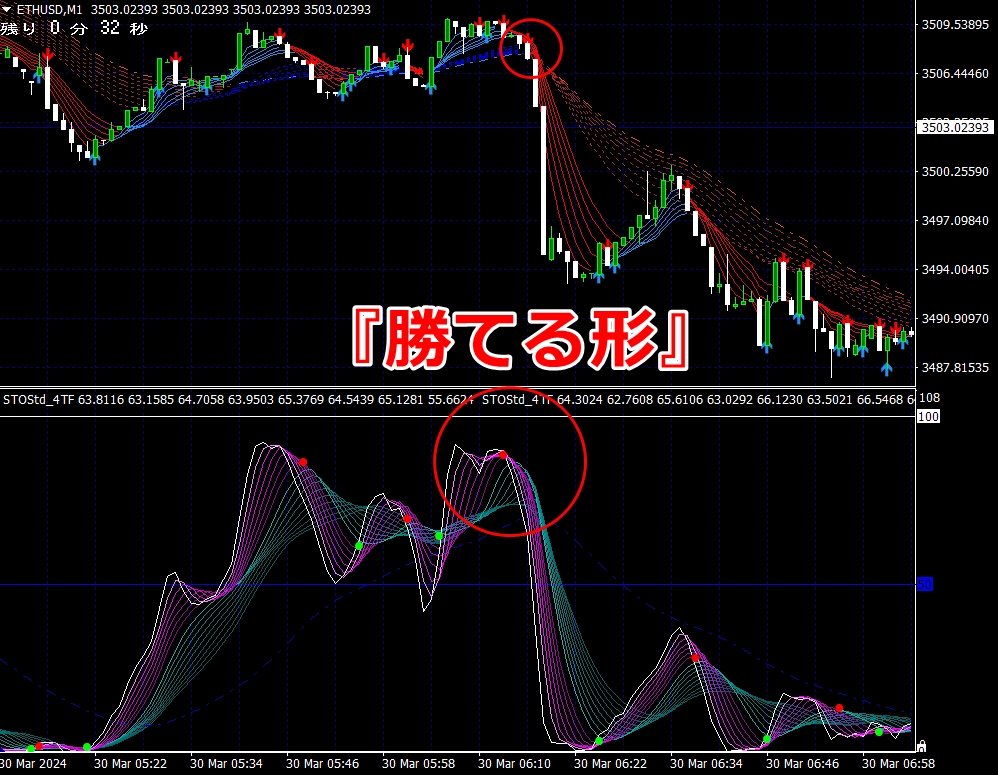Select green stochastic dot just after 06:22
998x775 pixels.
(599, 741)
